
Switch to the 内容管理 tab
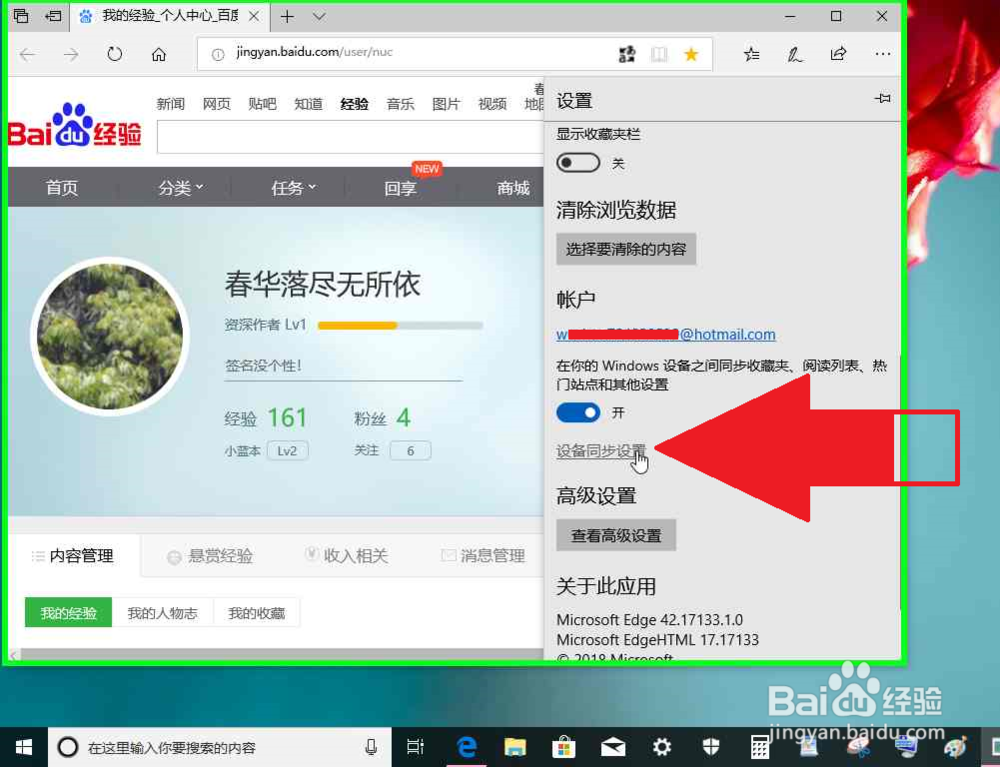[x=75, y=556]
